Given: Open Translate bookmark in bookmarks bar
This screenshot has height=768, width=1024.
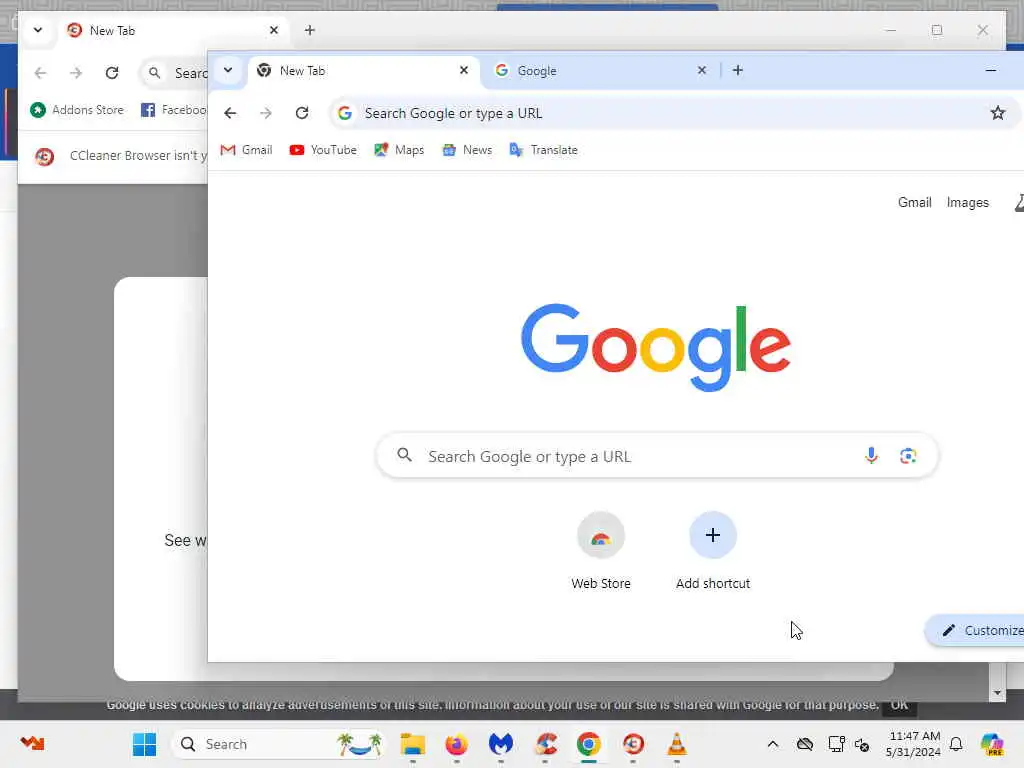Looking at the screenshot, I should point(543,150).
